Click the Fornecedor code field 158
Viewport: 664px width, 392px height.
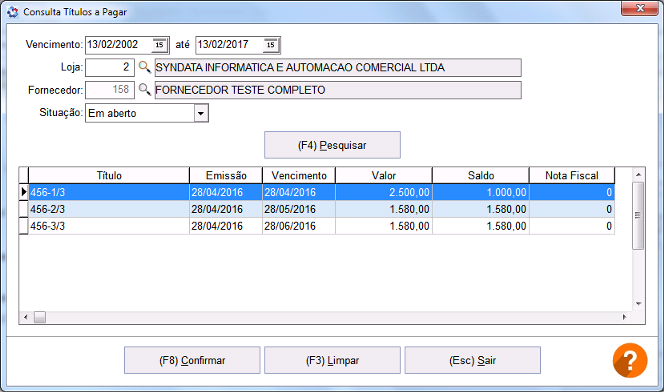pyautogui.click(x=110, y=90)
